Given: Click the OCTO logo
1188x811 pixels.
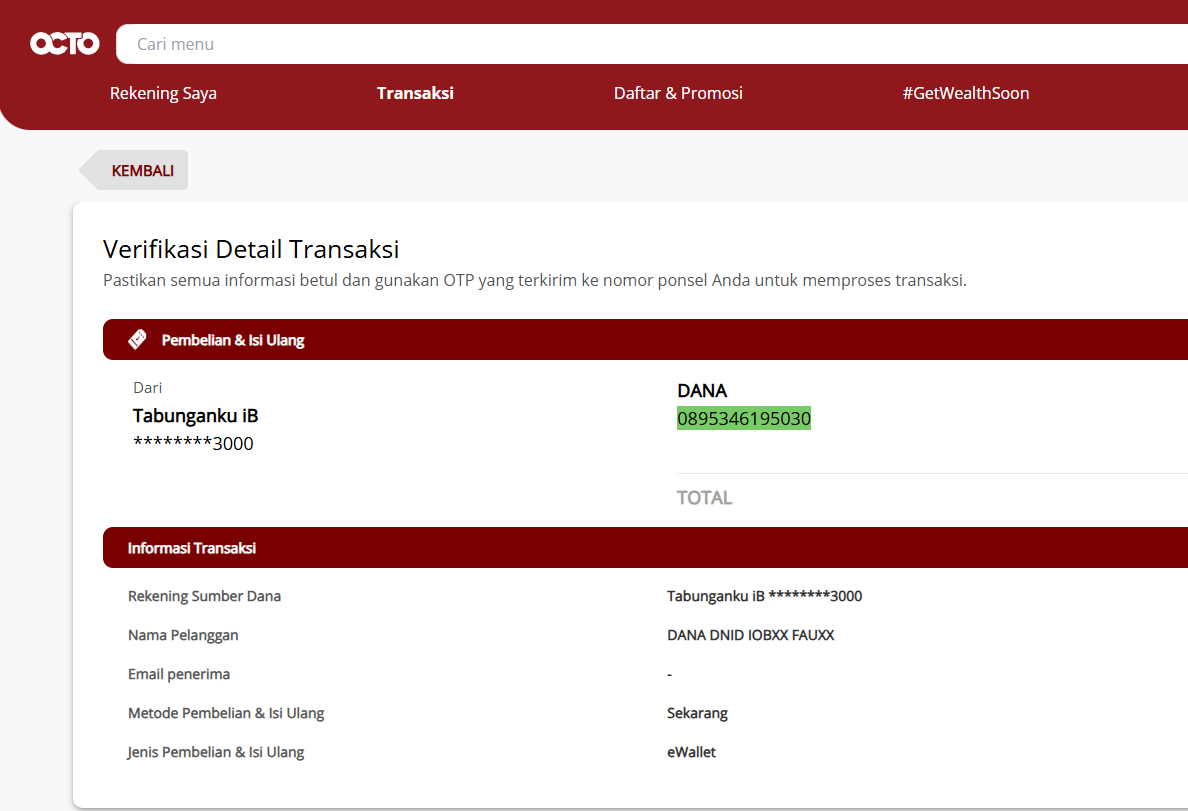Looking at the screenshot, I should point(64,44).
